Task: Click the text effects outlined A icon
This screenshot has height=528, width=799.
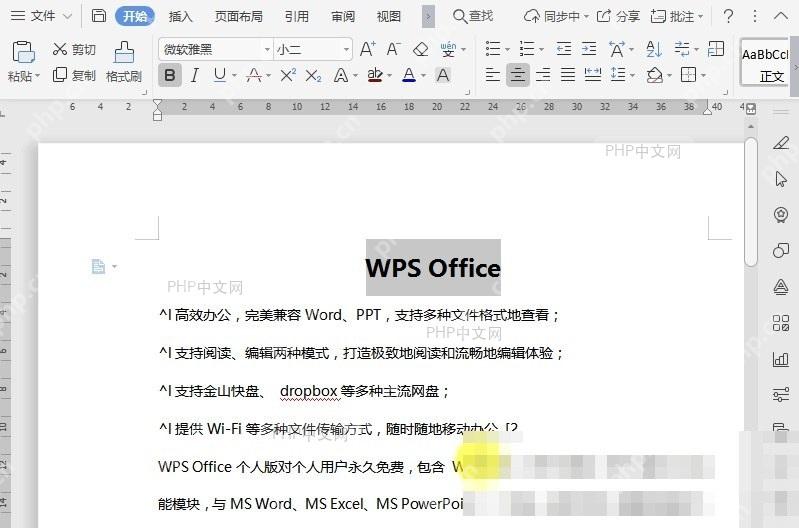Action: [x=341, y=76]
